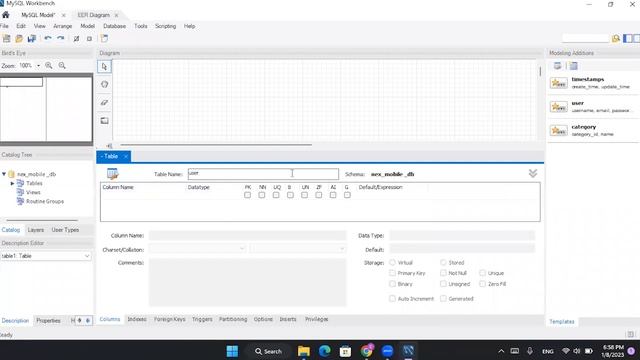Check the G column checkbox
The width and height of the screenshot is (640, 360).
pos(347,195)
